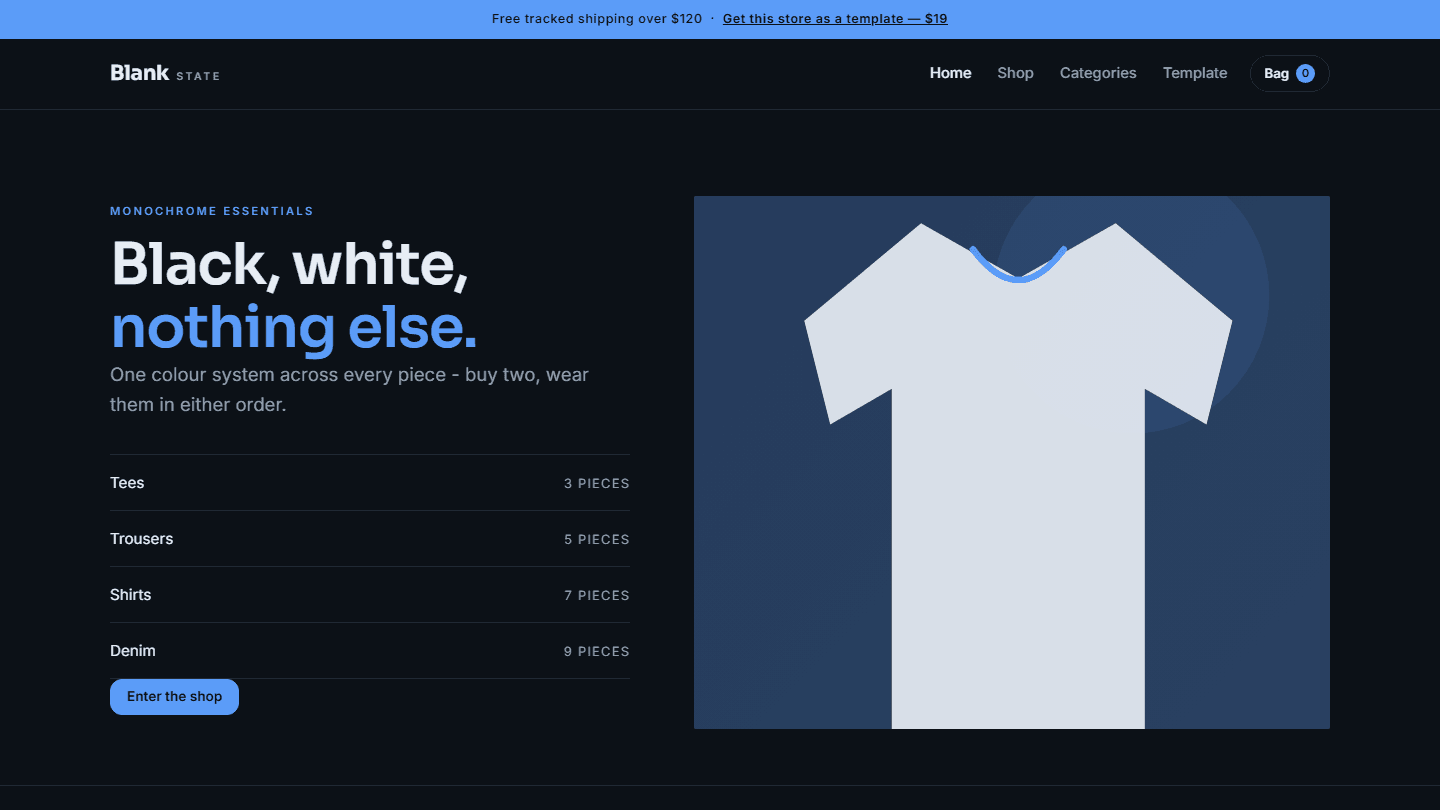This screenshot has width=1440, height=810.
Task: Click the T-shirt hero image
Action: tap(1012, 462)
